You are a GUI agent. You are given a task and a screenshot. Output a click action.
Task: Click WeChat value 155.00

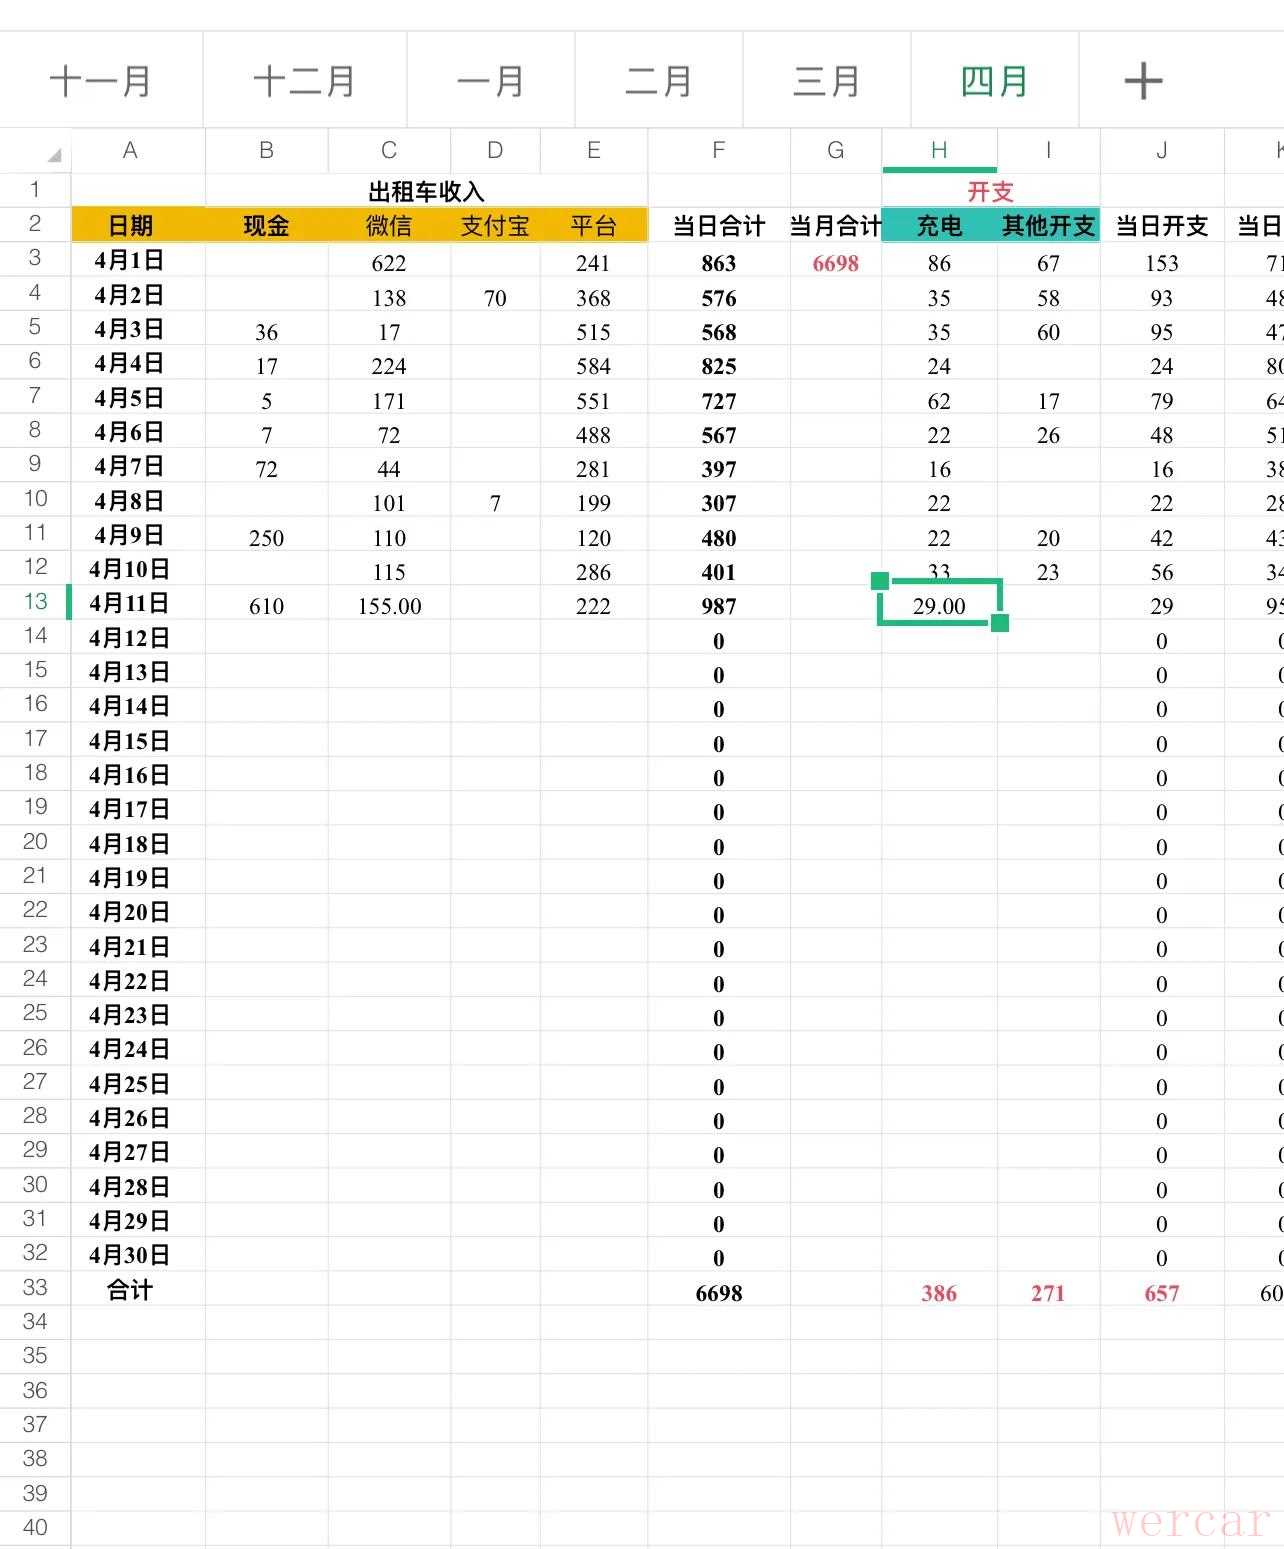click(x=389, y=606)
